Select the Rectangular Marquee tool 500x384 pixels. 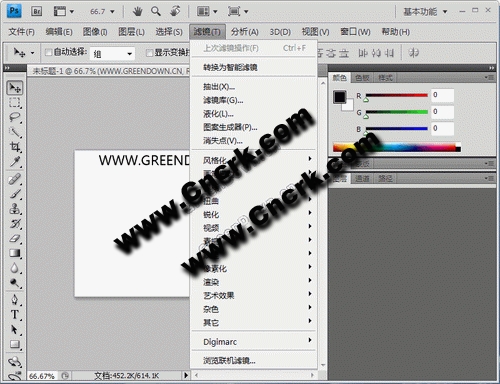[x=15, y=103]
